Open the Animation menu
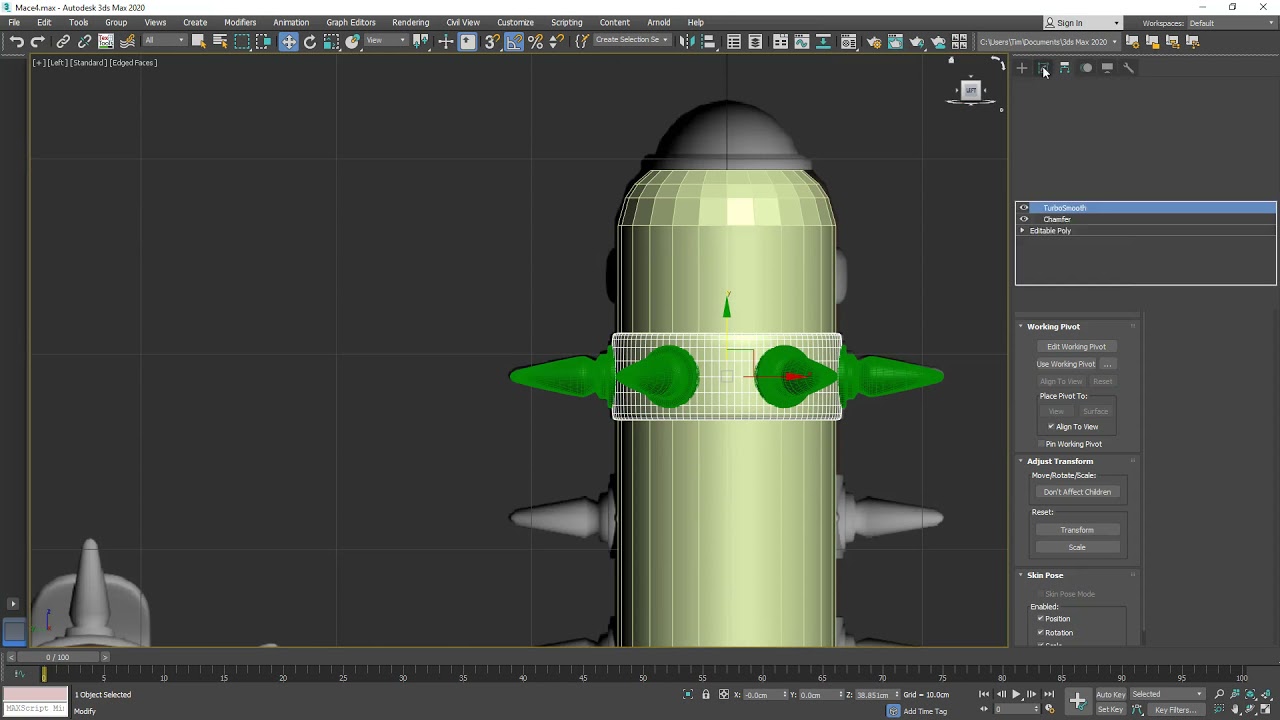This screenshot has height=720, width=1280. coord(291,22)
